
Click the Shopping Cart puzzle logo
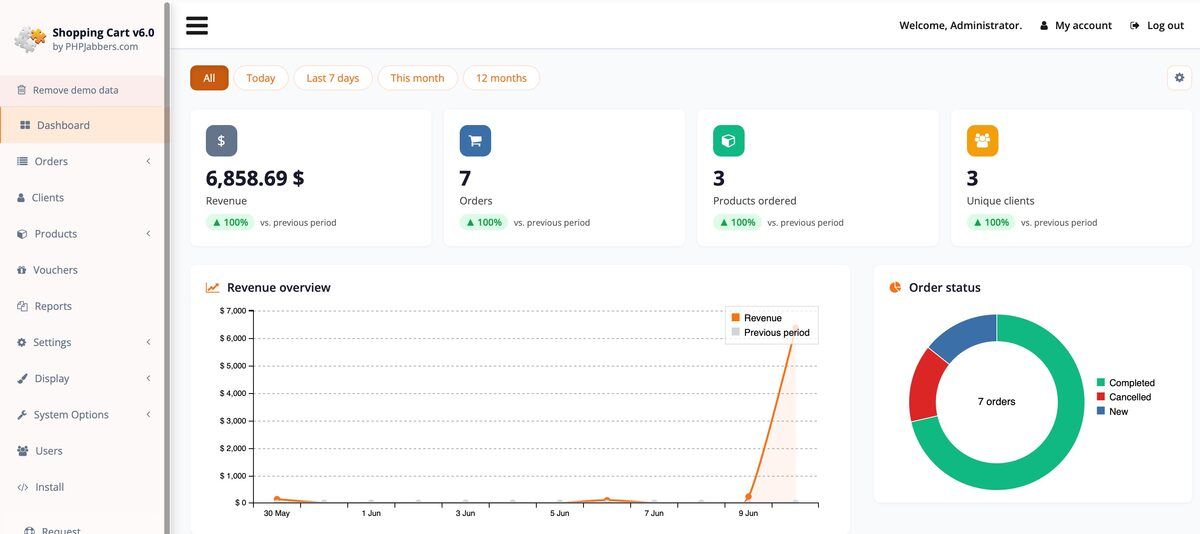point(30,40)
